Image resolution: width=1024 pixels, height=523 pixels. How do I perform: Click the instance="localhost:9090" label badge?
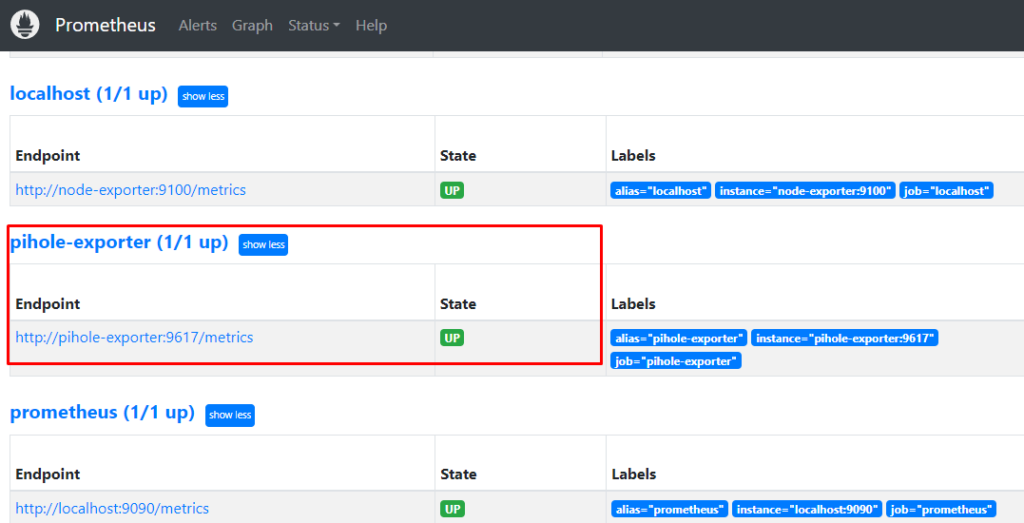[807, 509]
